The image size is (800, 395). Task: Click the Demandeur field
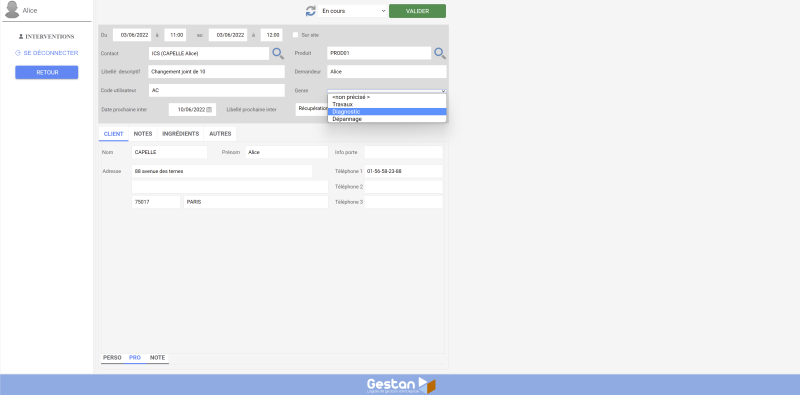click(x=387, y=72)
